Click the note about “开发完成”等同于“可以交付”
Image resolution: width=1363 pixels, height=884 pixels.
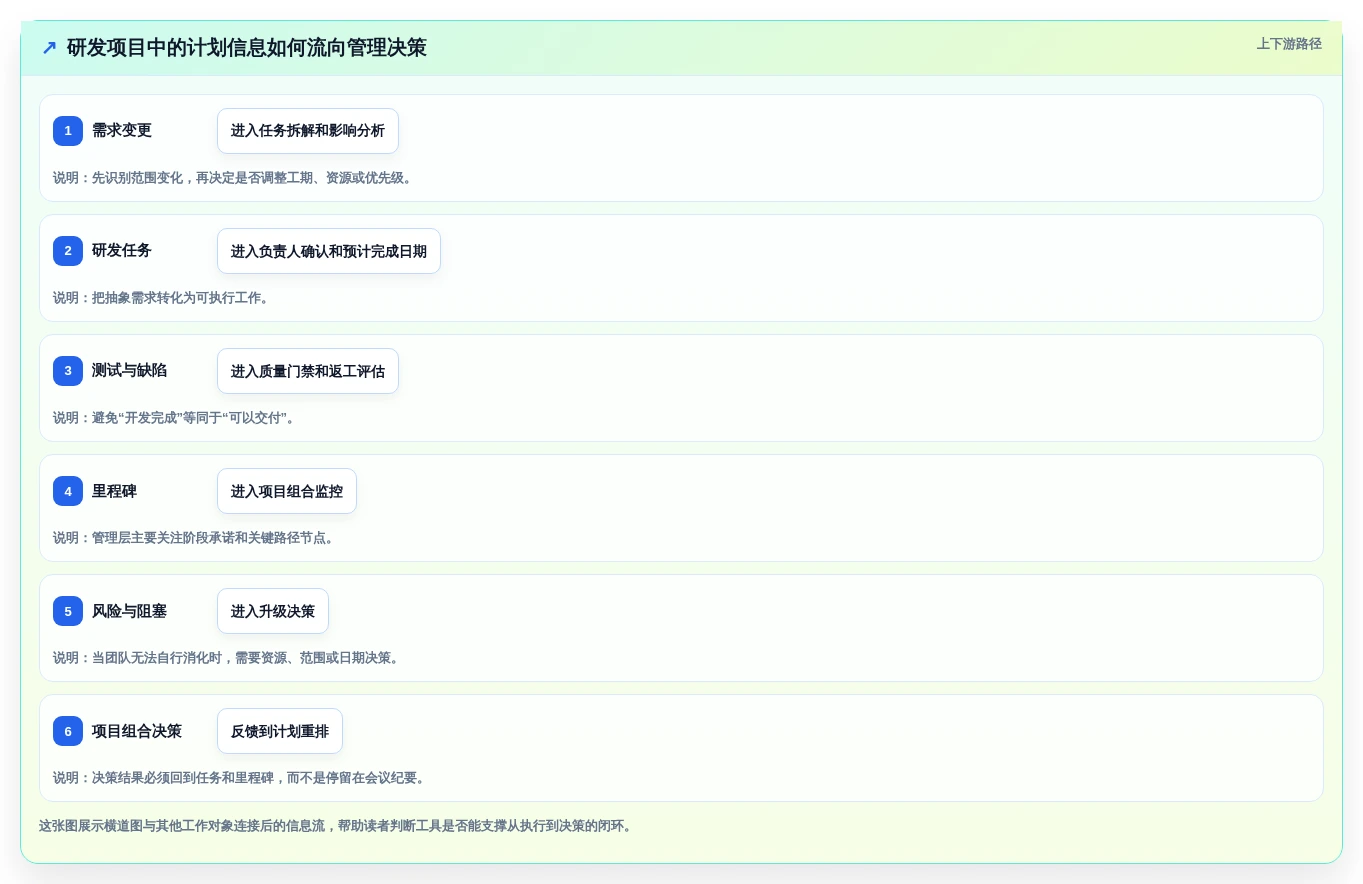(174, 418)
